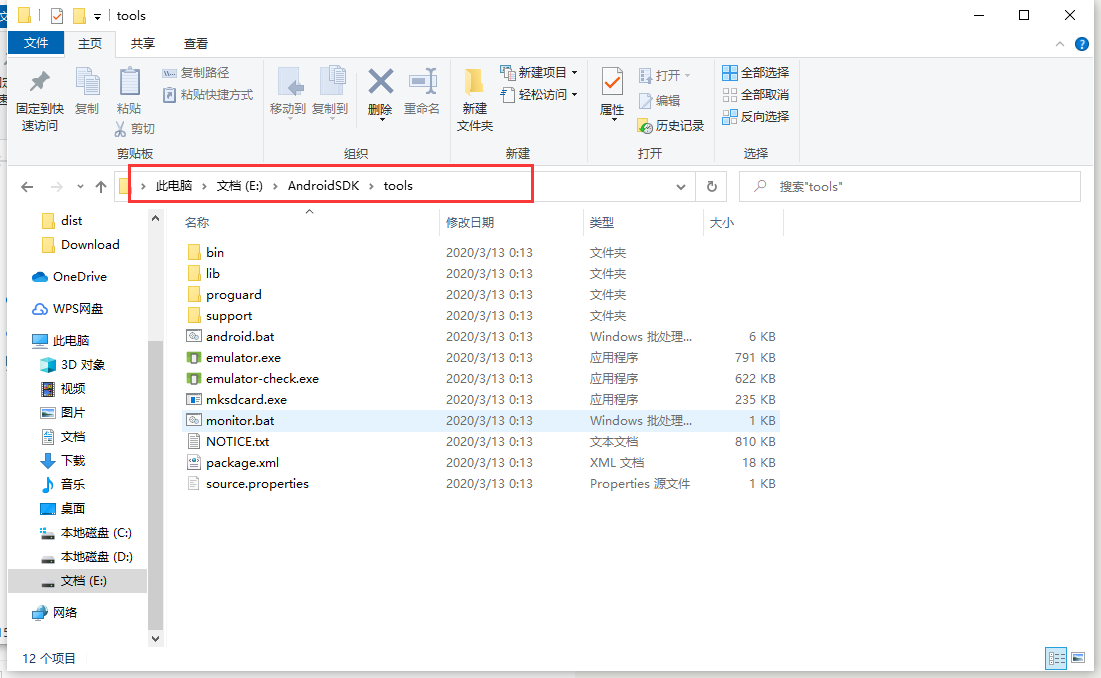Image resolution: width=1101 pixels, height=678 pixels.
Task: Open the New item (新建项目) dropdown
Action: (x=540, y=73)
